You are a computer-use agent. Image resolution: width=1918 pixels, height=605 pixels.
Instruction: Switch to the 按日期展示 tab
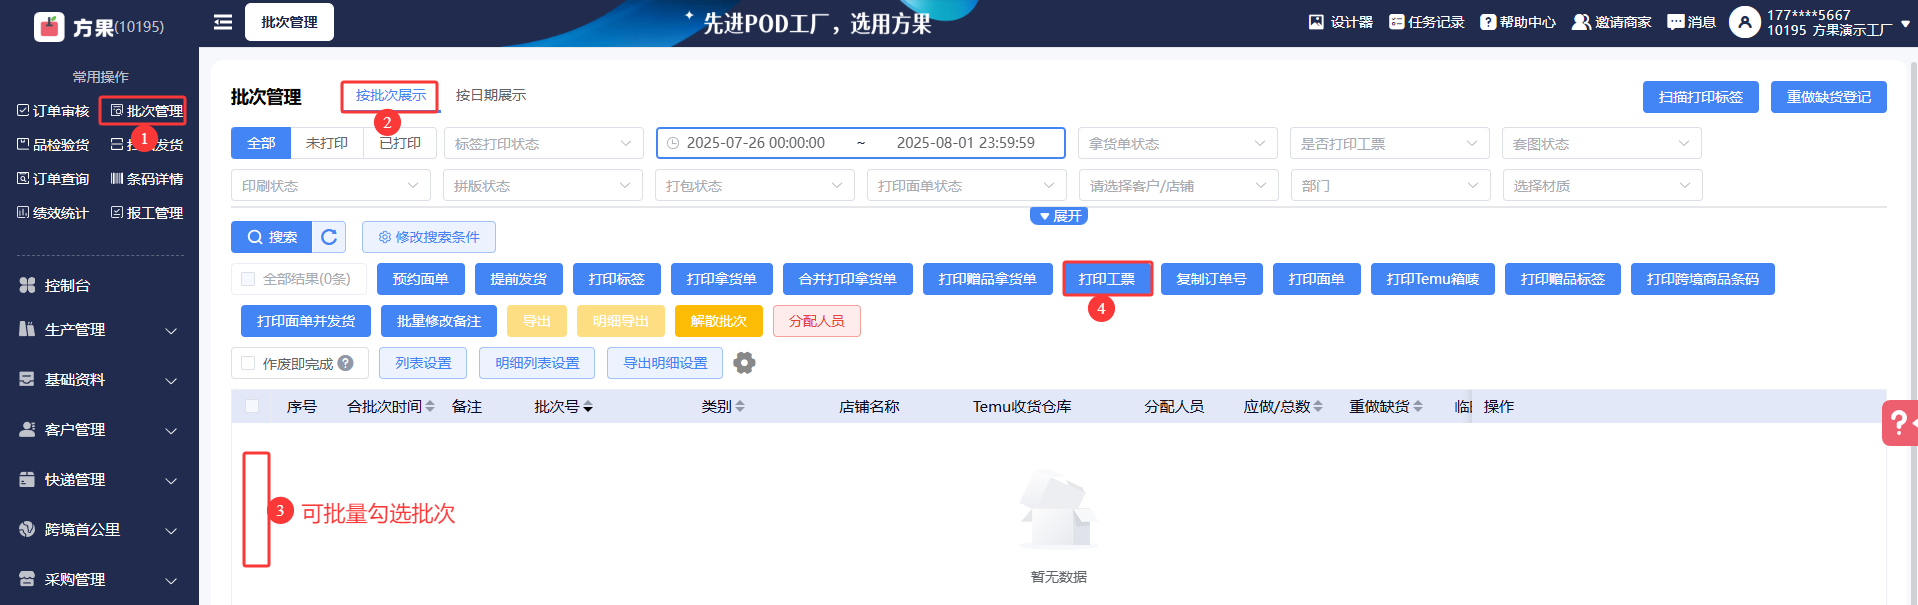coord(490,95)
